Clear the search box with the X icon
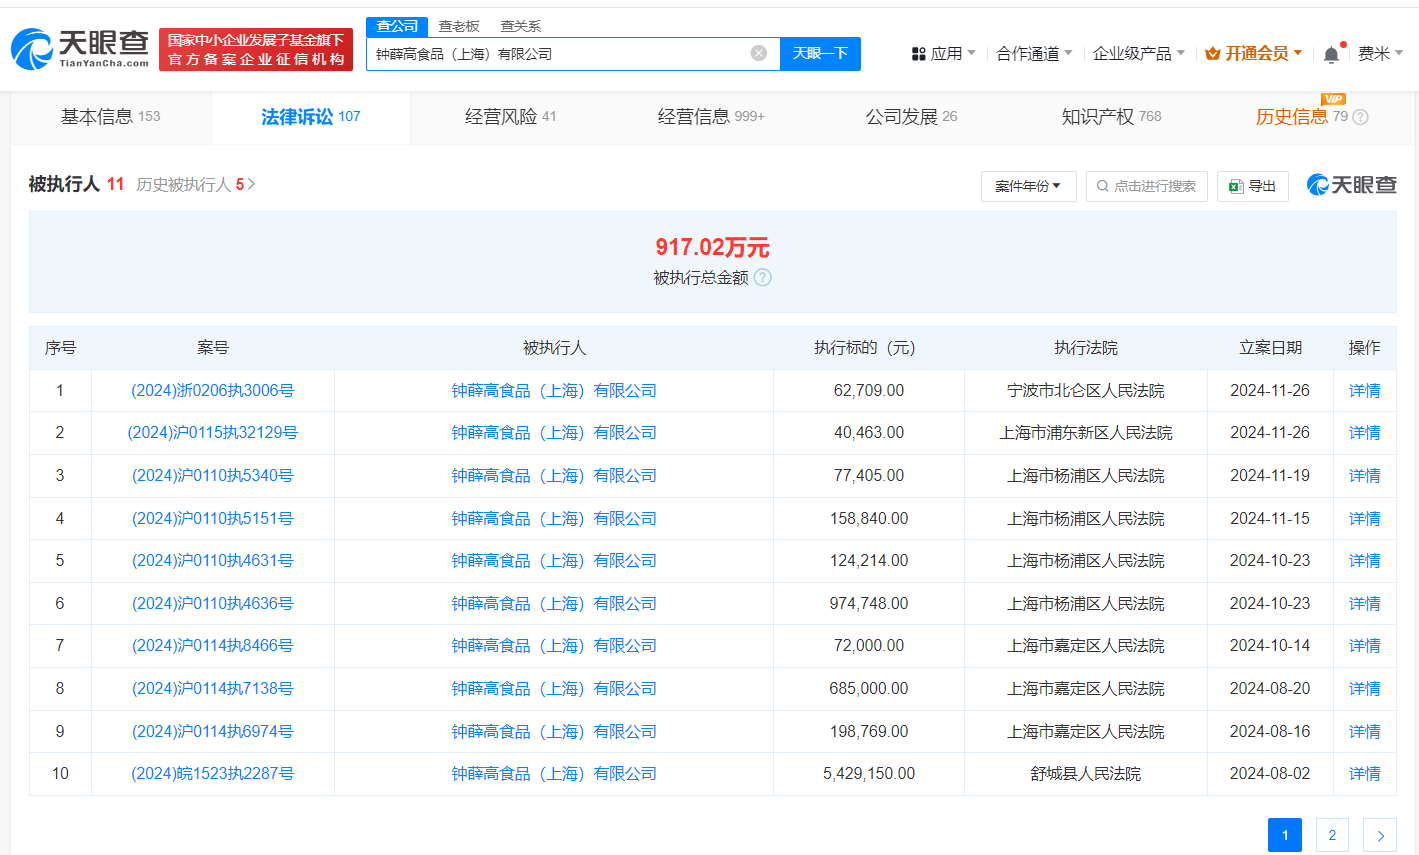The image size is (1419, 855). click(758, 53)
